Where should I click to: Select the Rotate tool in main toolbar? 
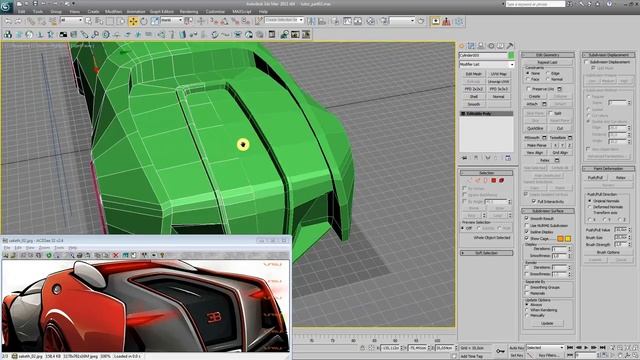[x=144, y=21]
